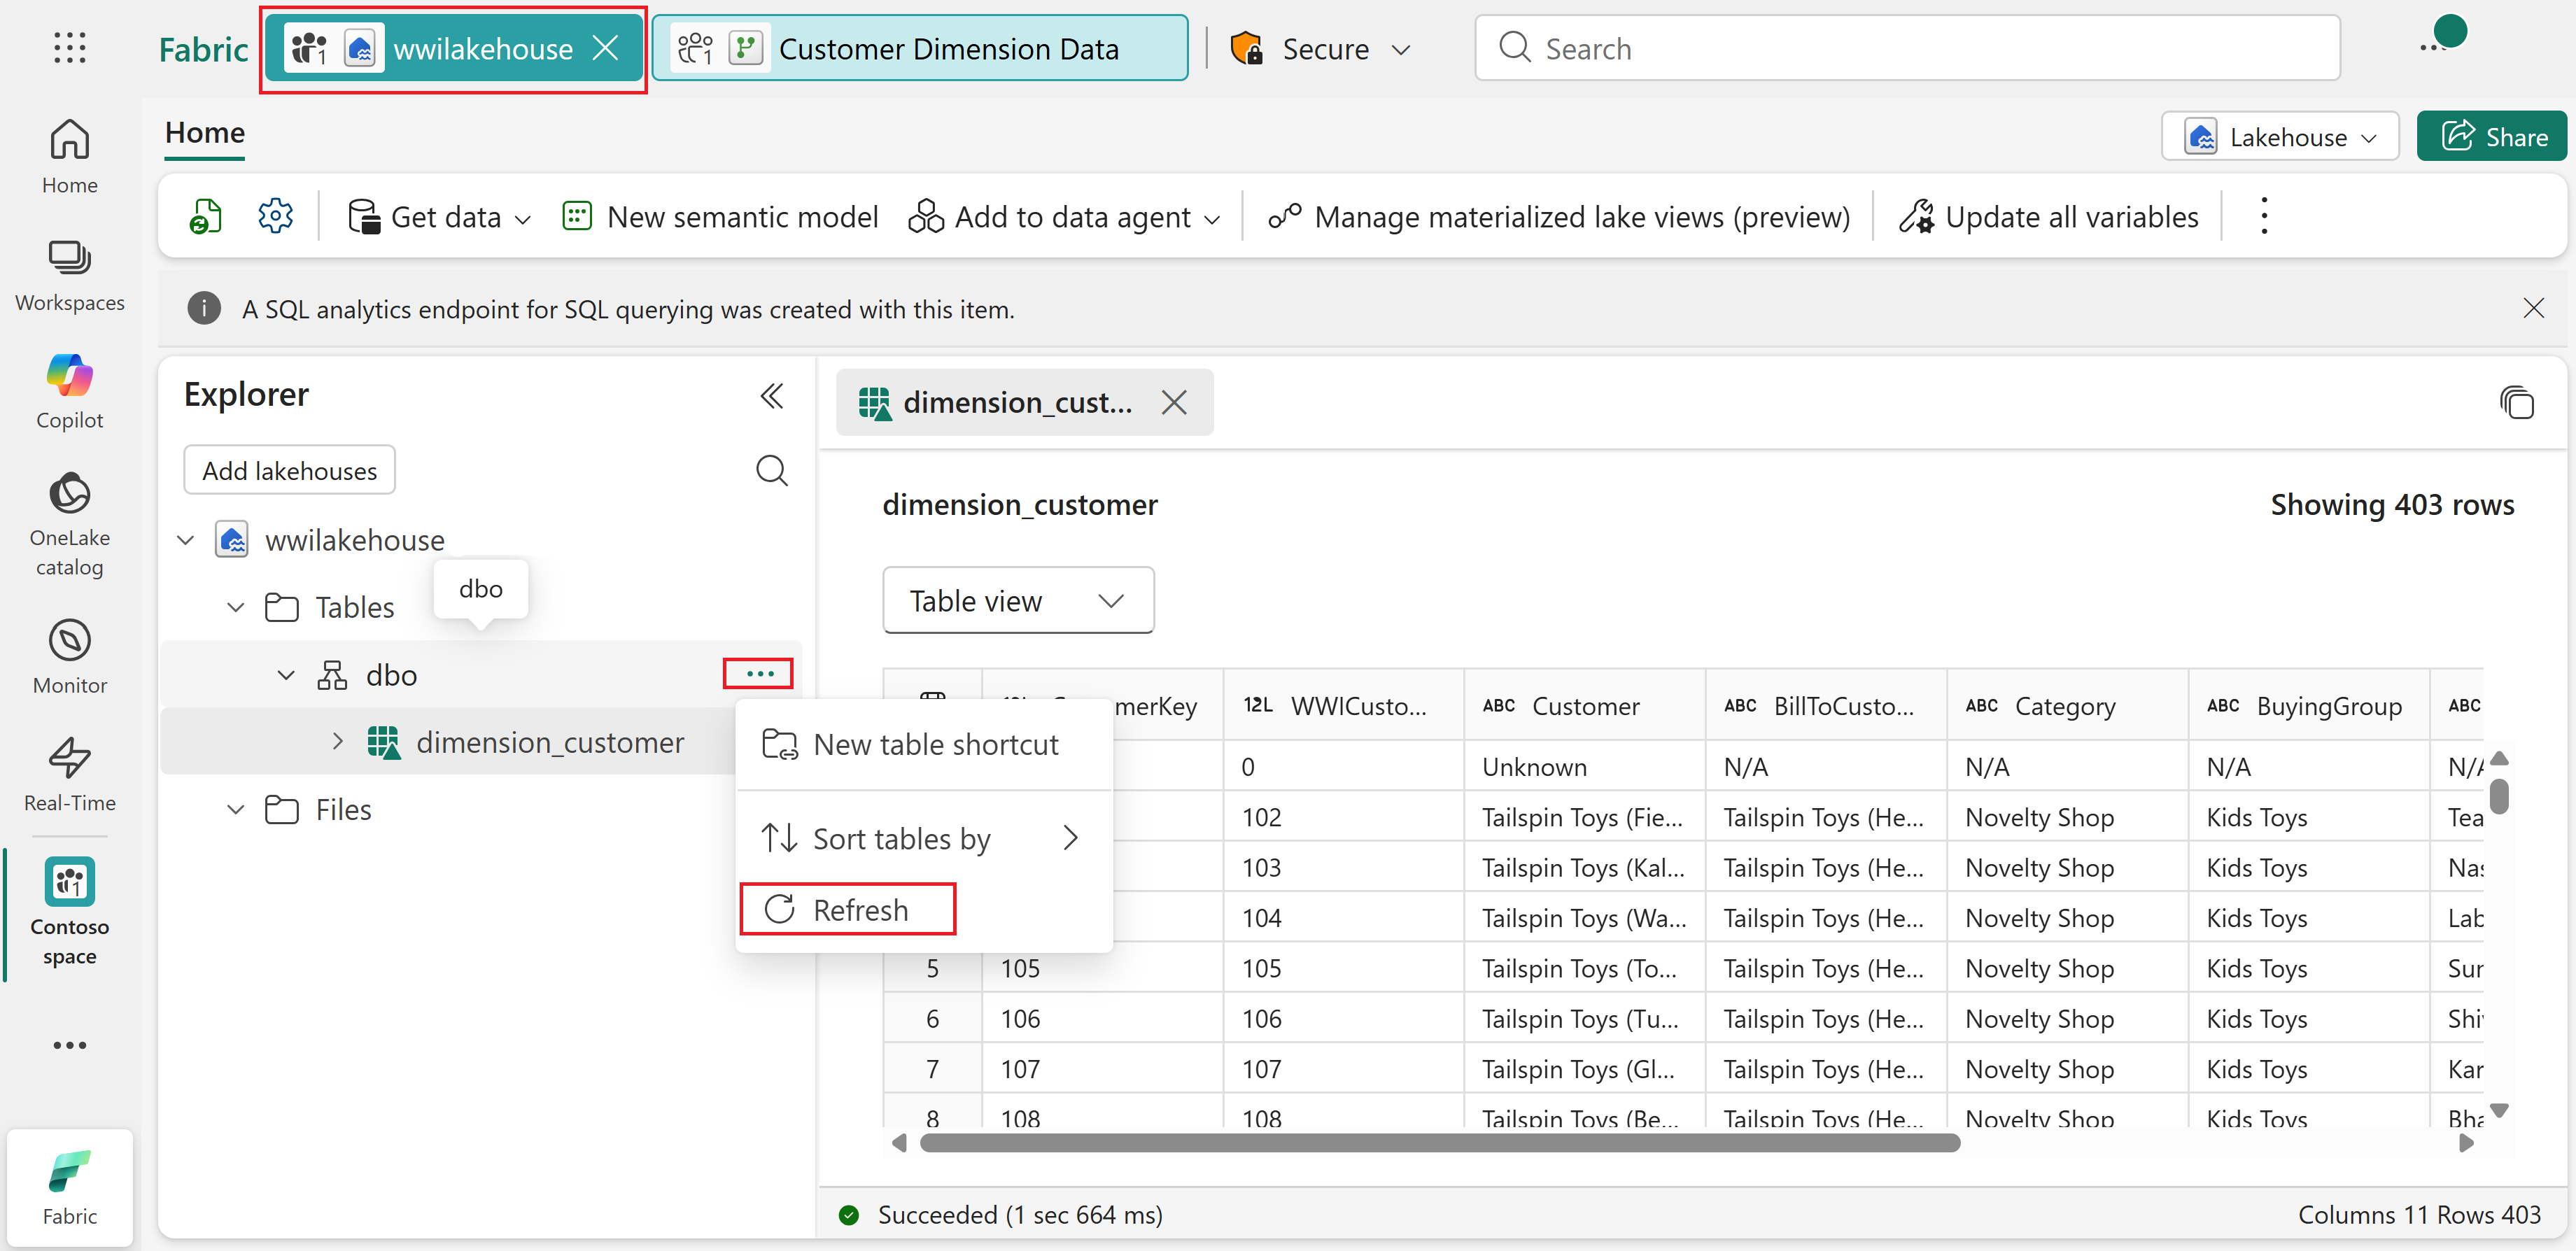The width and height of the screenshot is (2576, 1251).
Task: Collapse the dbo schema node
Action: tap(286, 675)
